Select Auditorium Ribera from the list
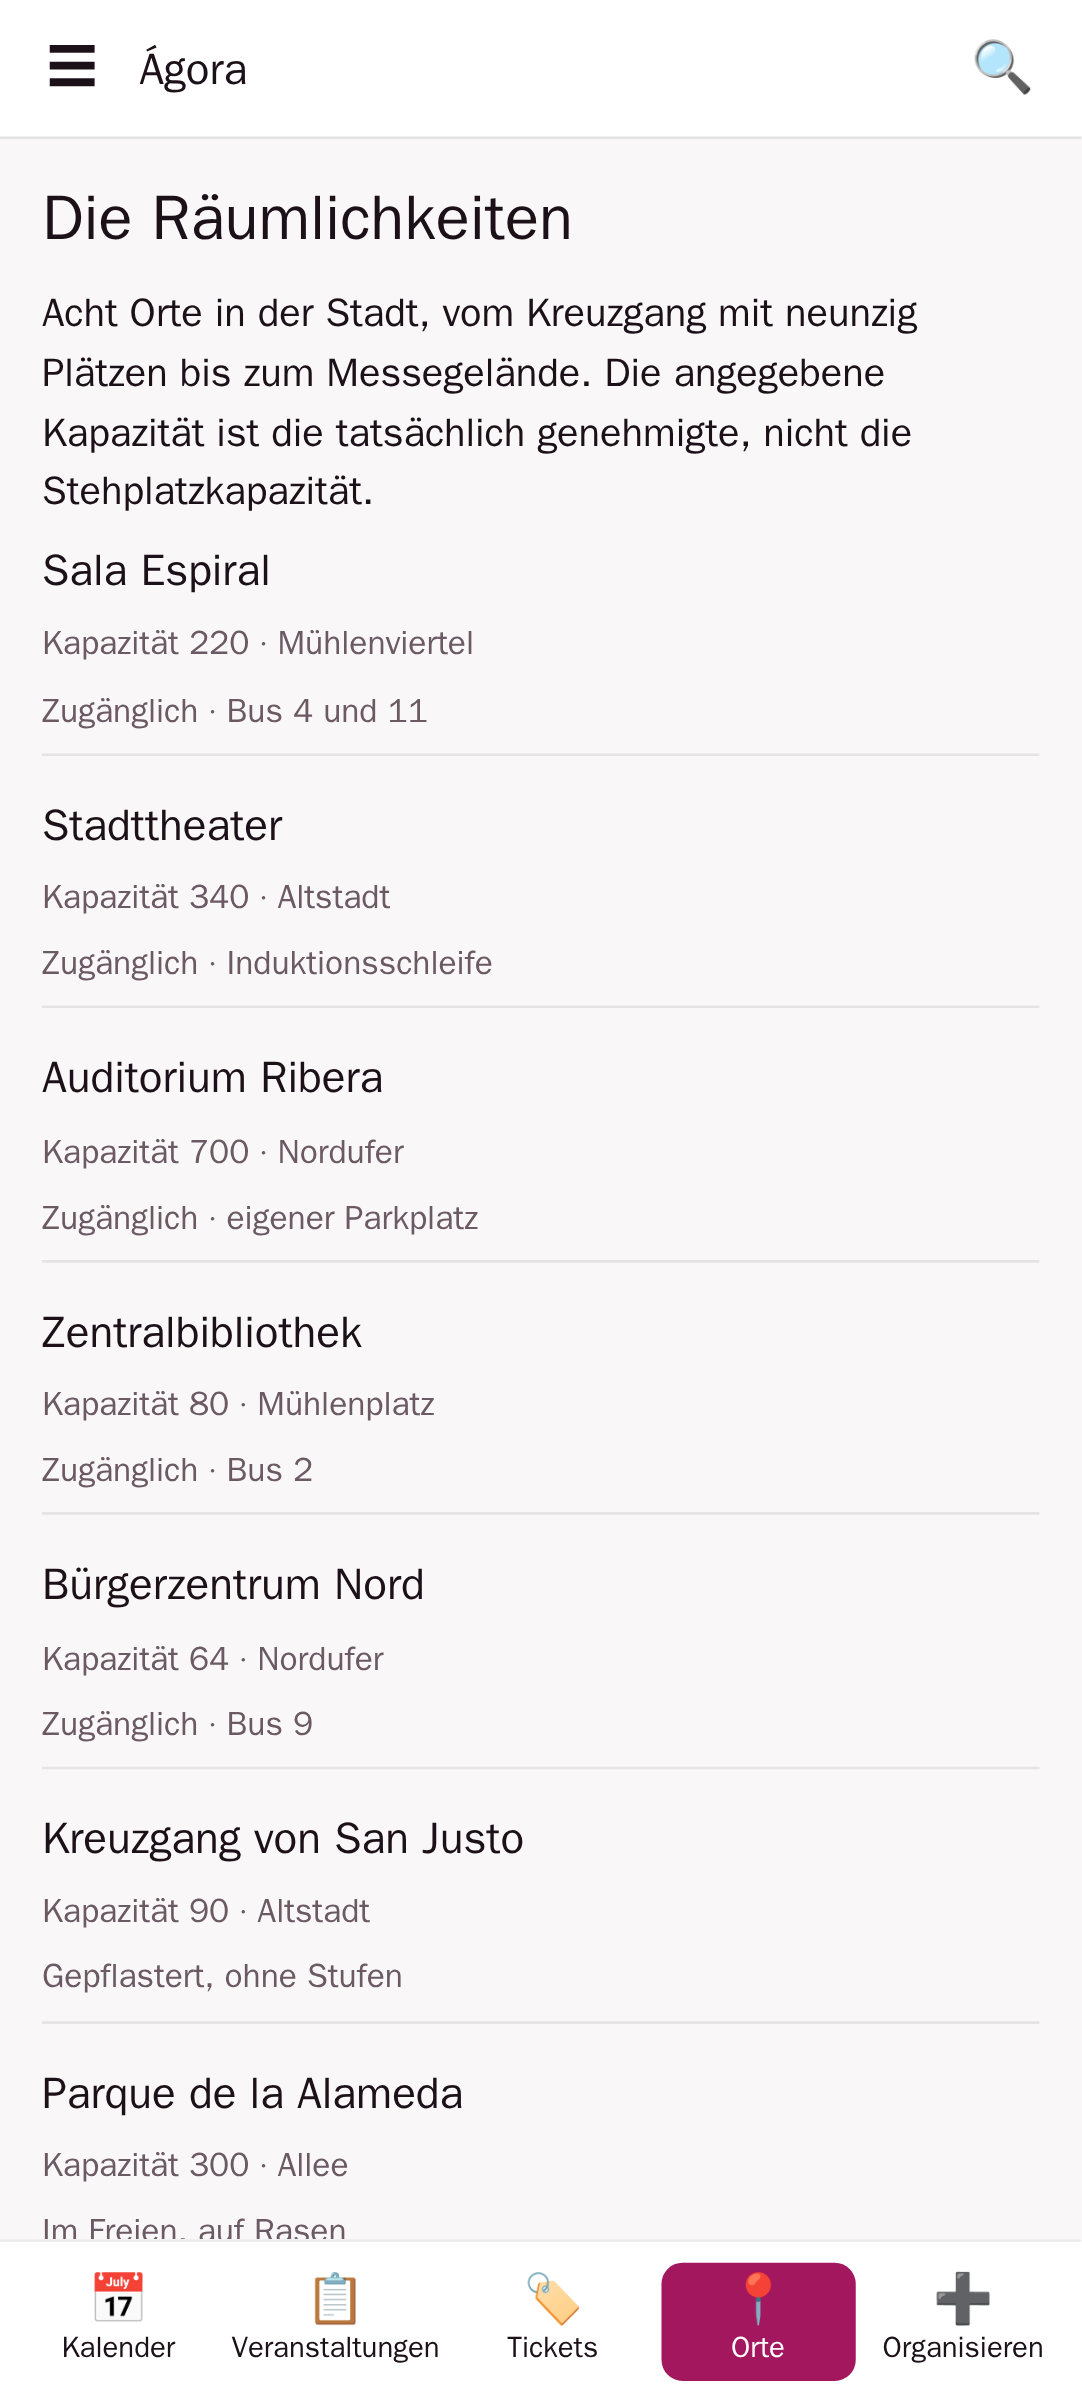Screen dimensions: 1082x2402 pos(541,1147)
